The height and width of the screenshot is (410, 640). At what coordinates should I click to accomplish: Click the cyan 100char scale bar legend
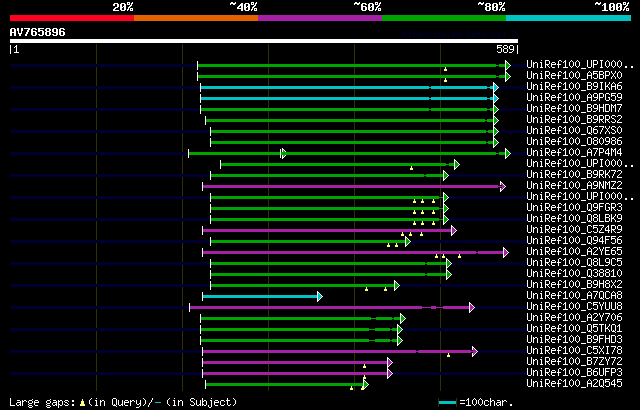tap(447, 403)
